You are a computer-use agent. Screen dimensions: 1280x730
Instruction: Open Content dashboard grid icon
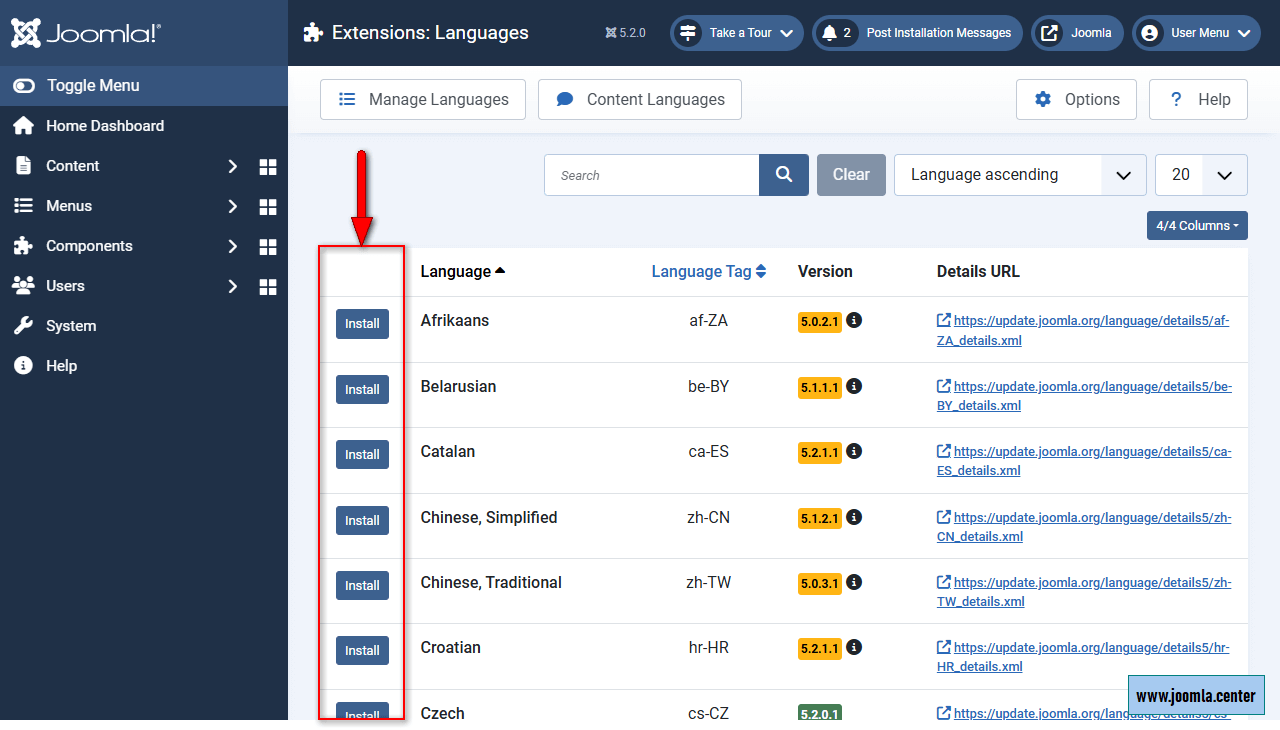click(268, 167)
